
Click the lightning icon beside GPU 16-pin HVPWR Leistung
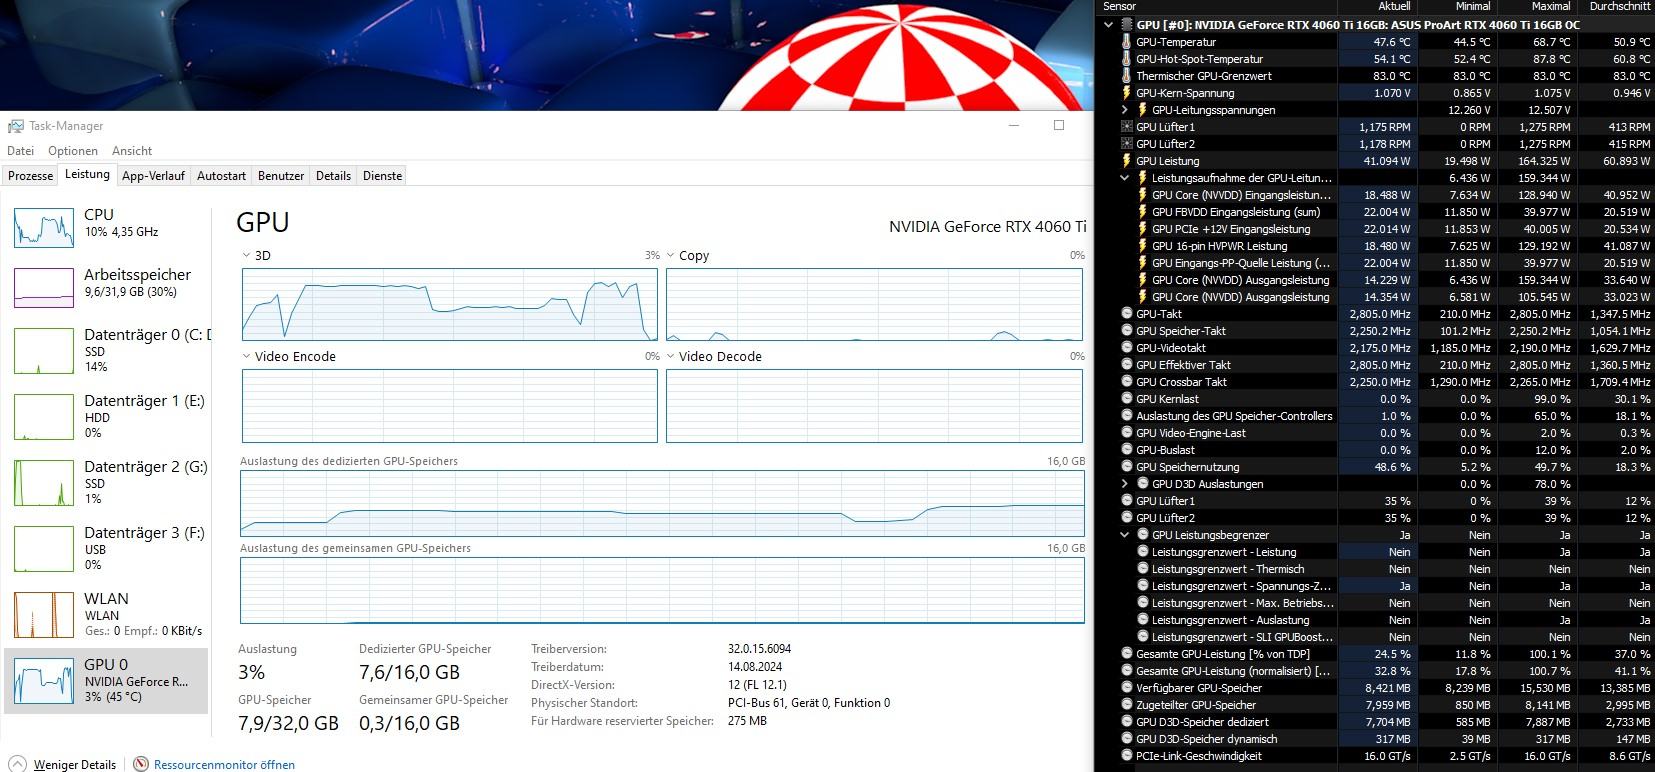click(1143, 246)
